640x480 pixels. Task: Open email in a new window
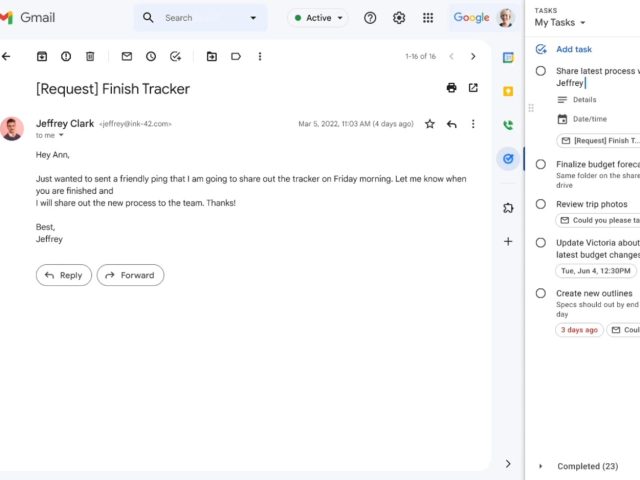[473, 88]
